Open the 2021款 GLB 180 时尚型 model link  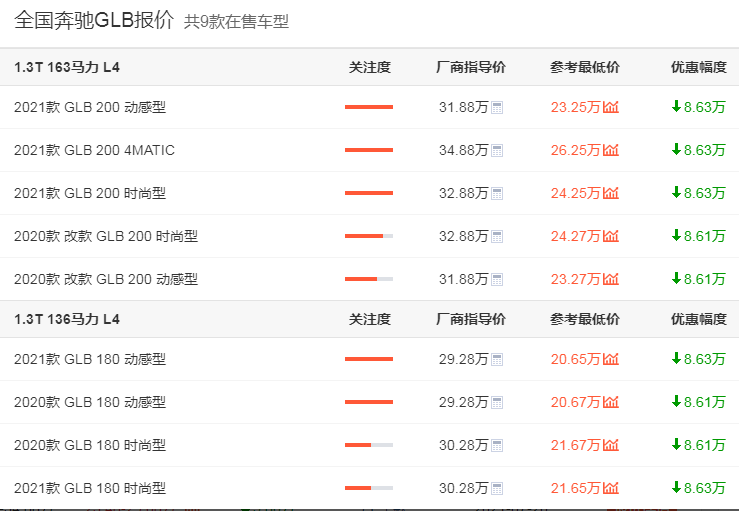click(x=90, y=488)
